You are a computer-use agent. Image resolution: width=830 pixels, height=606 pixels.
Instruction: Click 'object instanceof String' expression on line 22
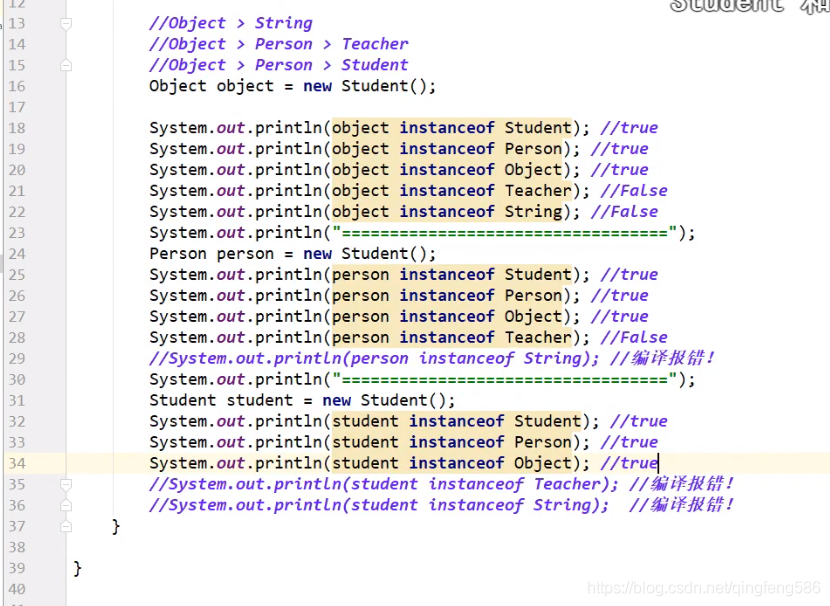click(447, 212)
